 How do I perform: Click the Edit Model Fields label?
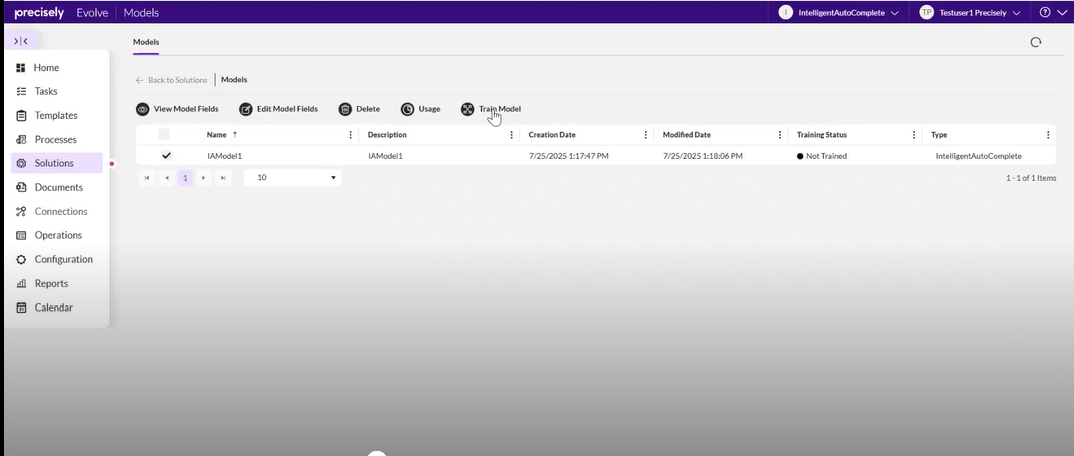tap(287, 109)
